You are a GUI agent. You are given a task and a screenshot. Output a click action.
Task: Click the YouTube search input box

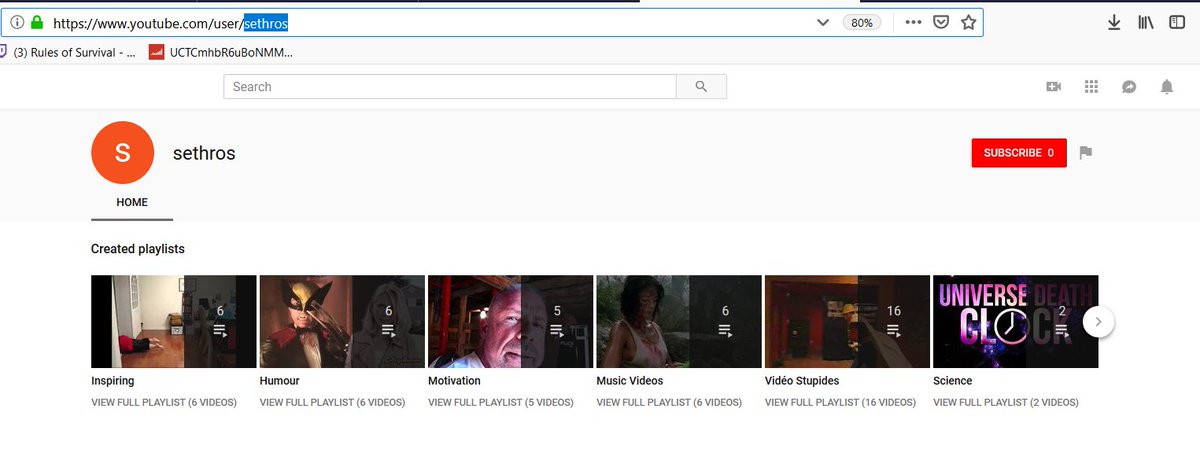[450, 87]
